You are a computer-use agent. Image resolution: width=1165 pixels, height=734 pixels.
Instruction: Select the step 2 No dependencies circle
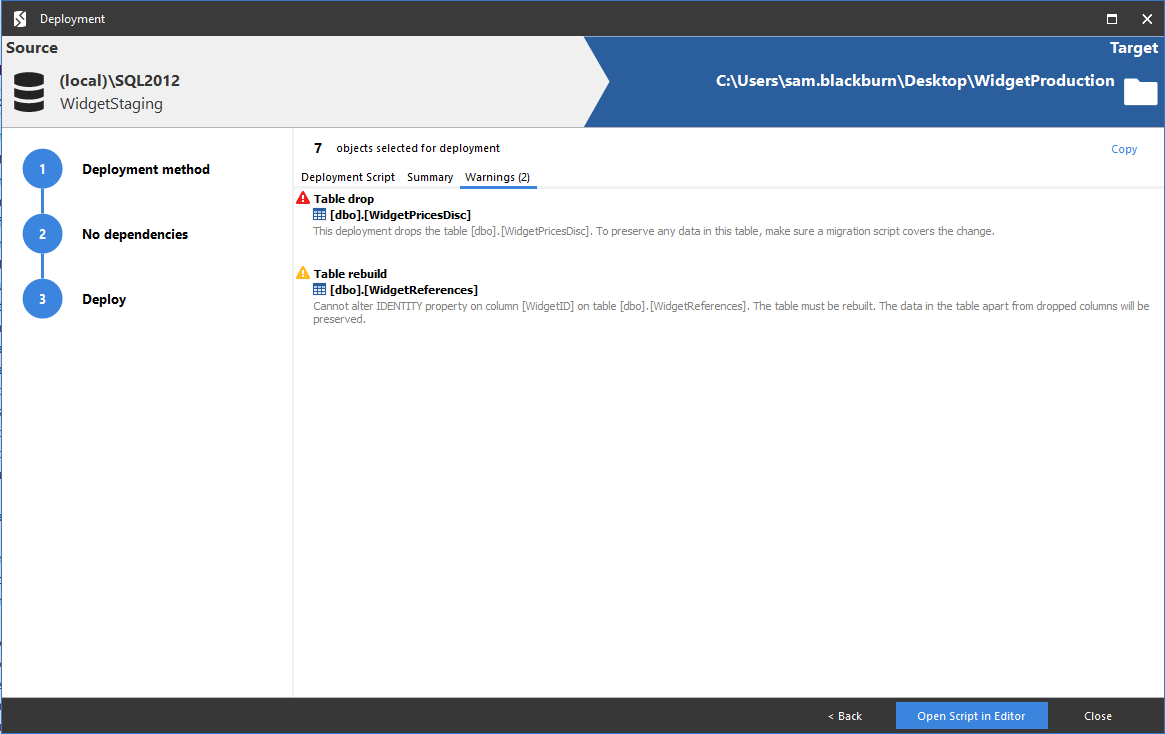click(42, 233)
